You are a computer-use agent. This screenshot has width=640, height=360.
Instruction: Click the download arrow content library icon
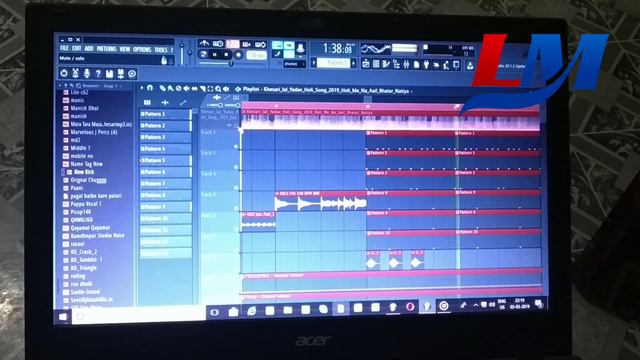point(470,65)
